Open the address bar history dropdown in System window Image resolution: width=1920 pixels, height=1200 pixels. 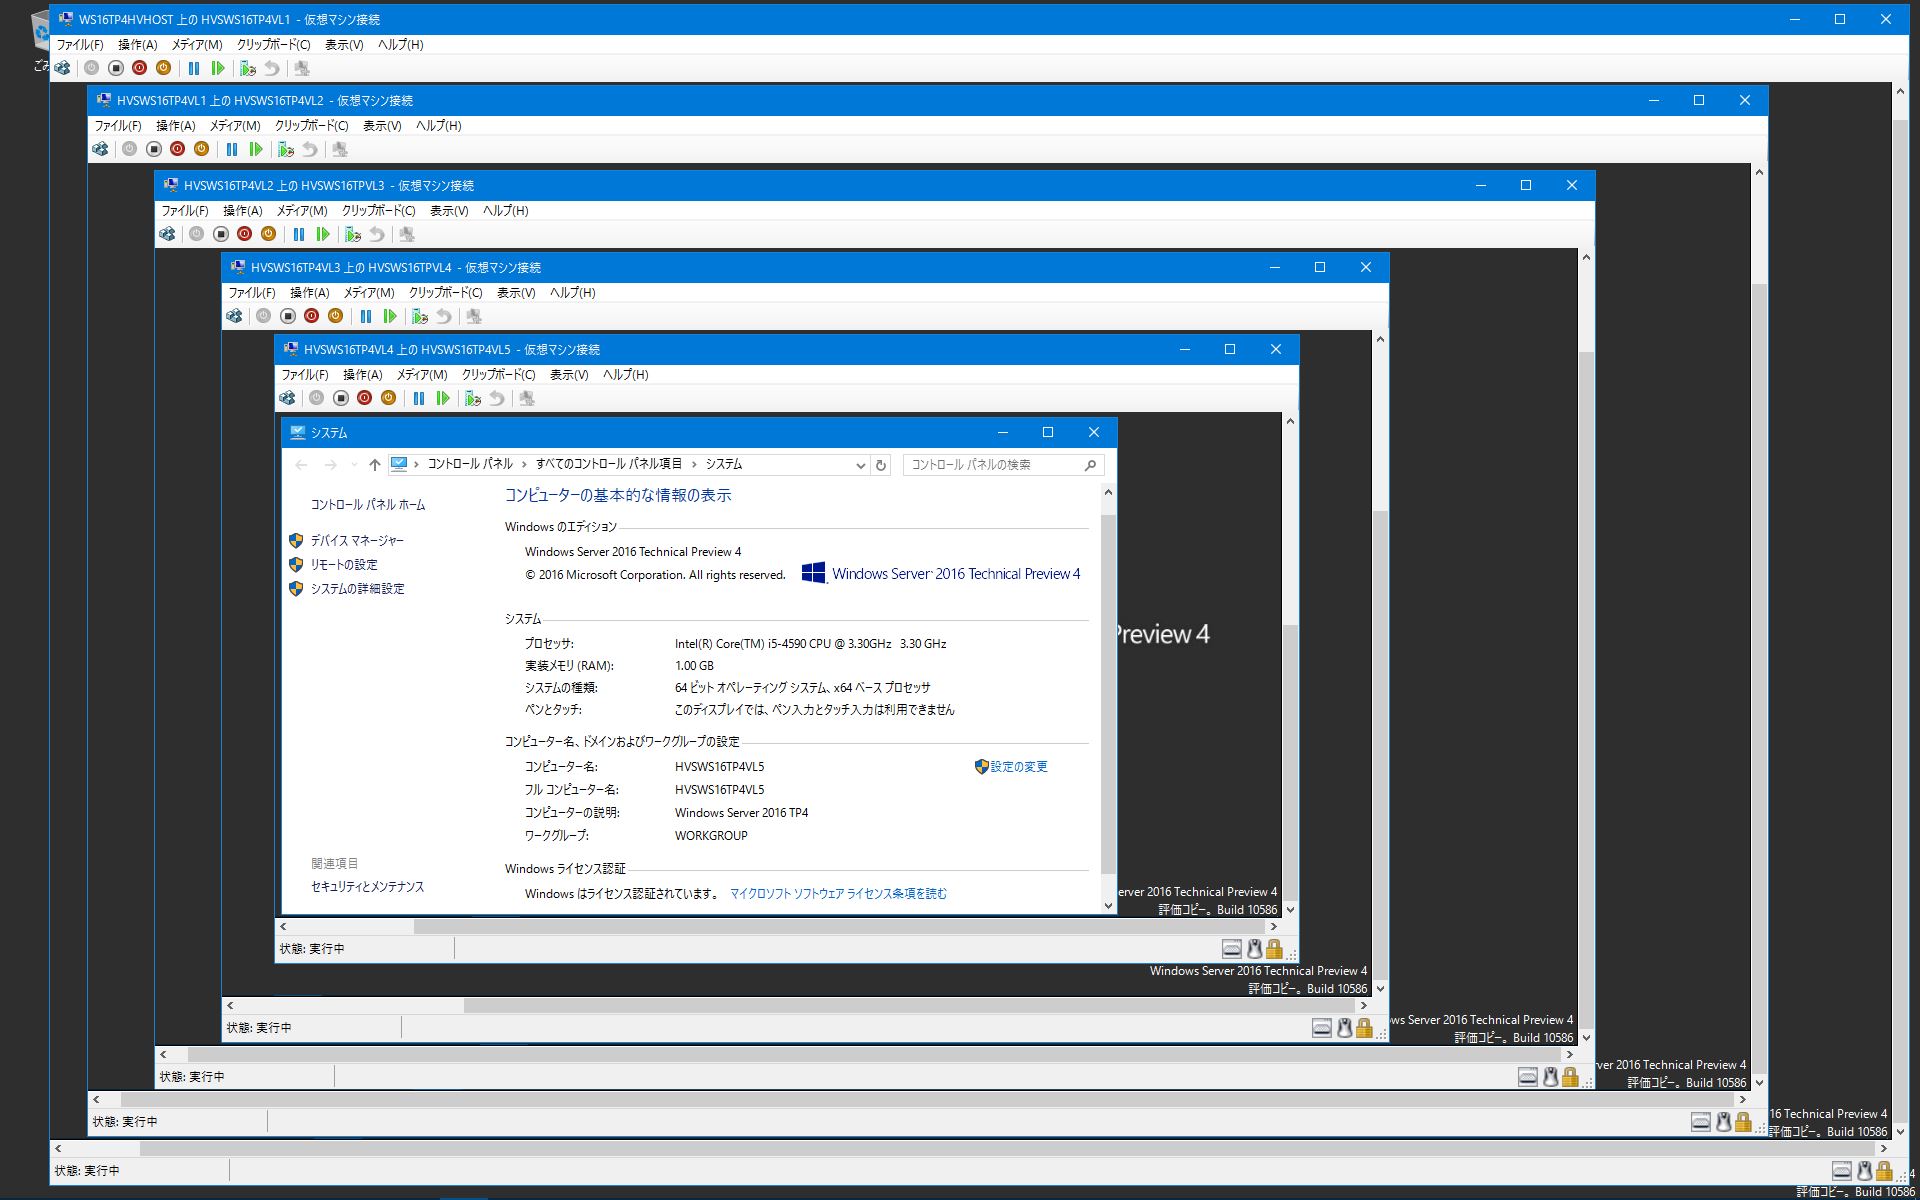click(860, 465)
